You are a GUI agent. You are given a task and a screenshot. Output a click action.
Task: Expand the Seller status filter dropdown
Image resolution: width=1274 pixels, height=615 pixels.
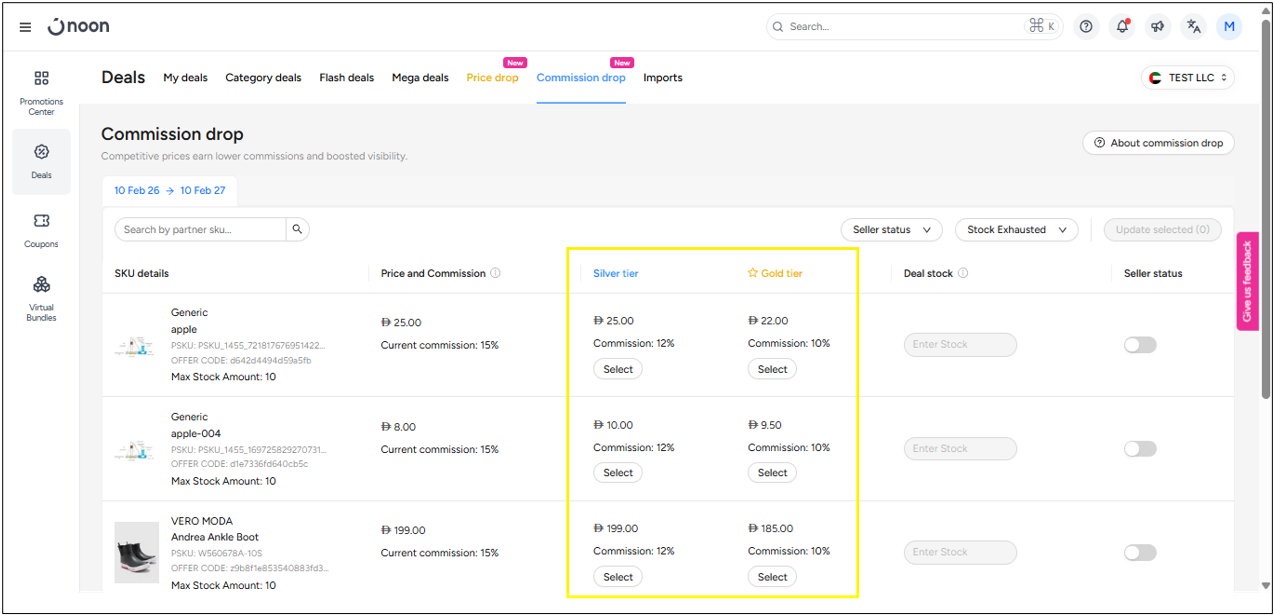(x=891, y=230)
